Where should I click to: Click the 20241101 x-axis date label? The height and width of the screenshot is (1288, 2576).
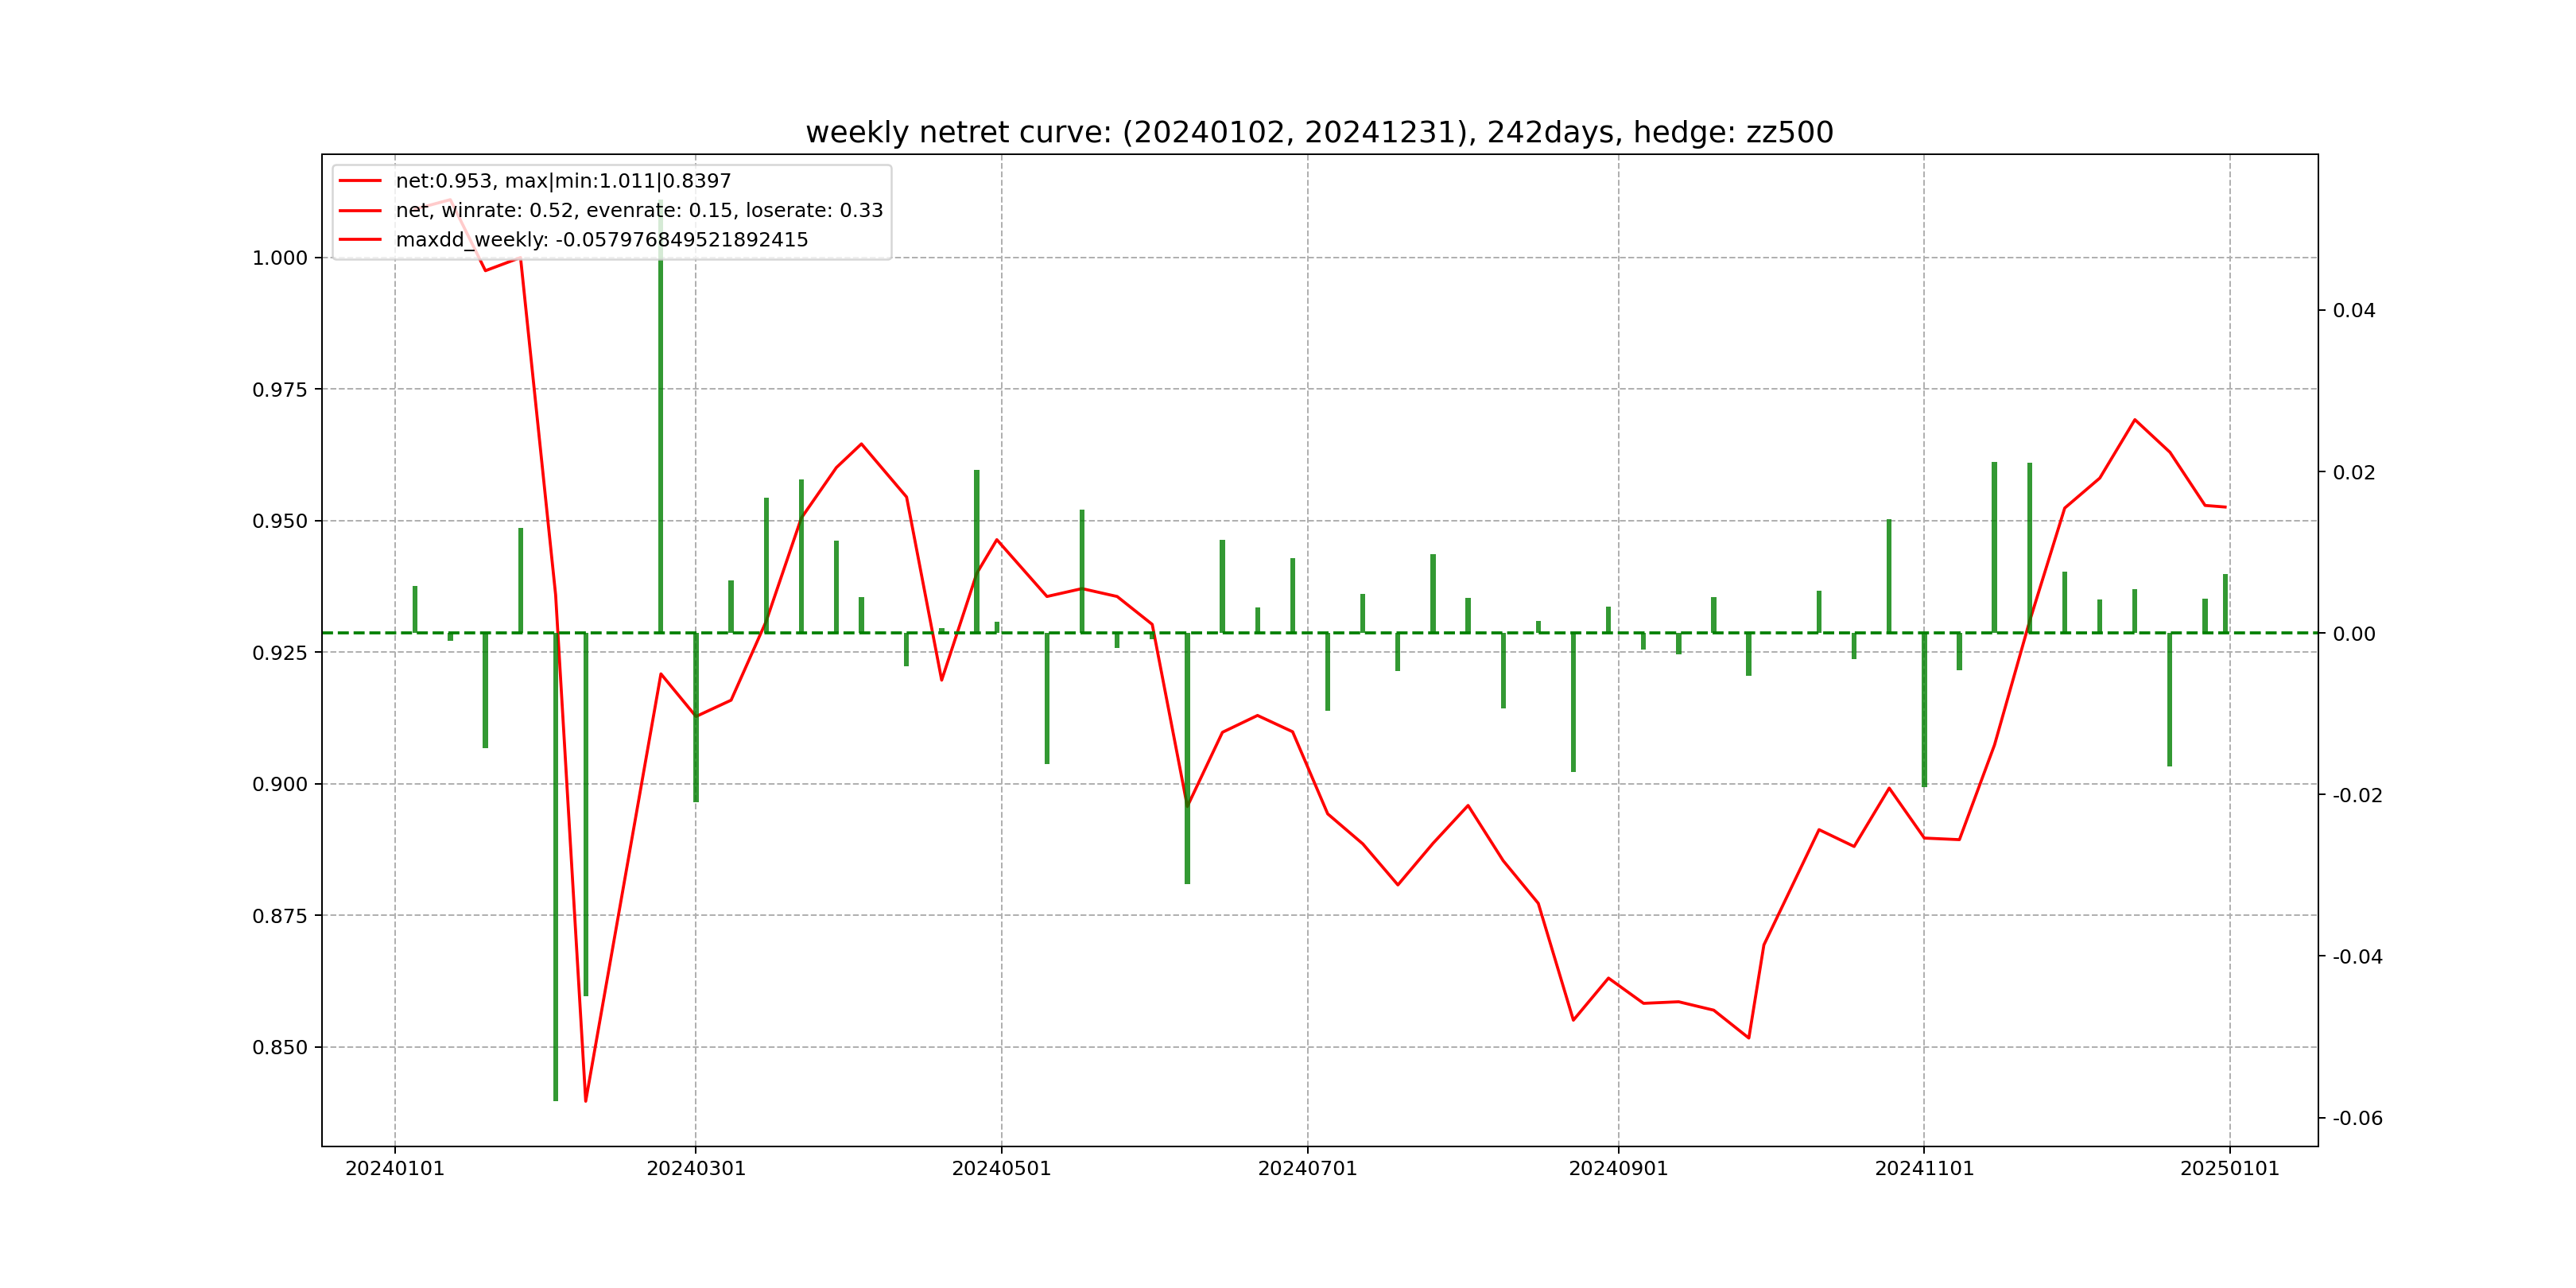pyautogui.click(x=1924, y=1169)
